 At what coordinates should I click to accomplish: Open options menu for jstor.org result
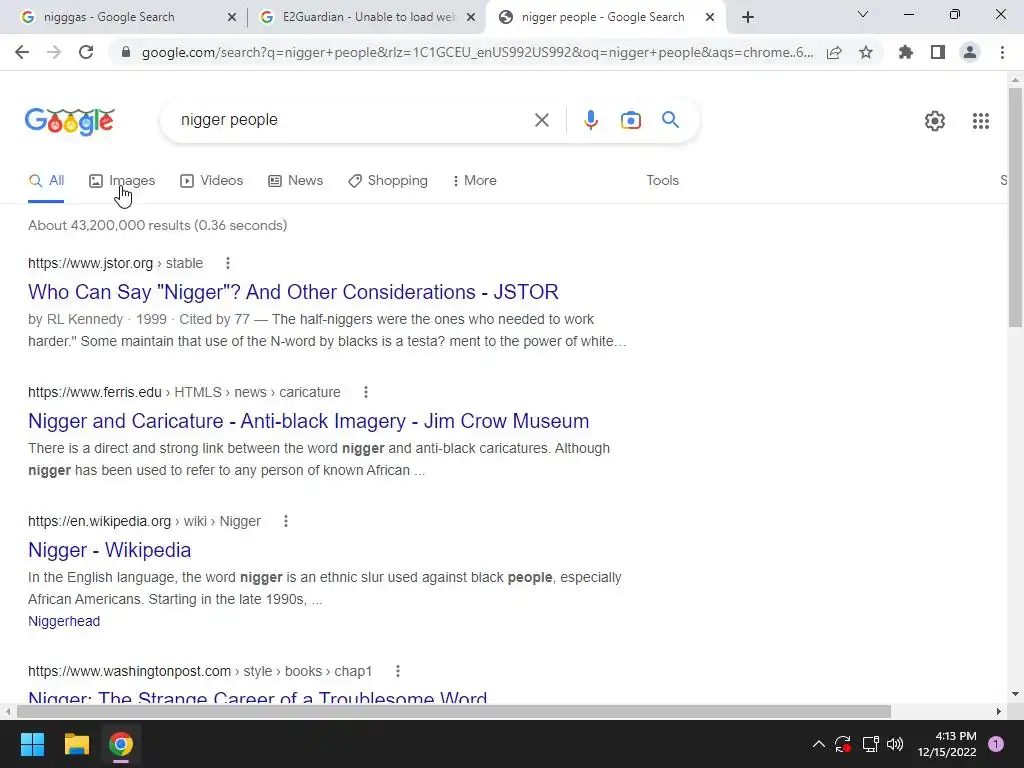[228, 263]
